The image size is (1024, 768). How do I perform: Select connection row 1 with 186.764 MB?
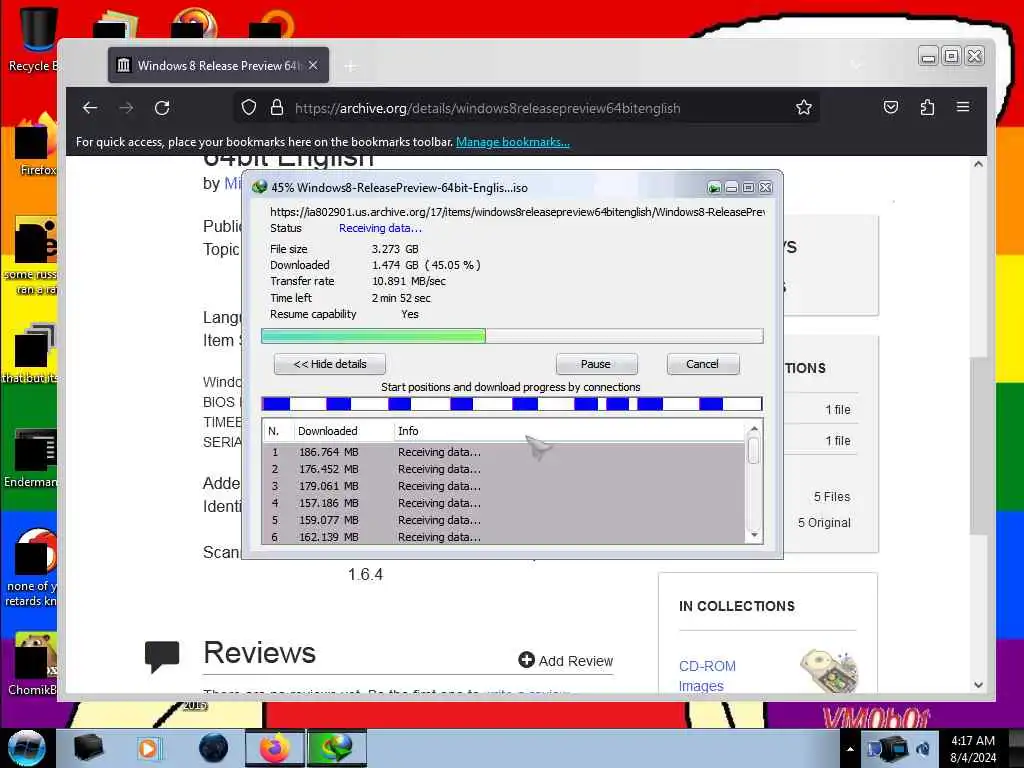click(503, 452)
